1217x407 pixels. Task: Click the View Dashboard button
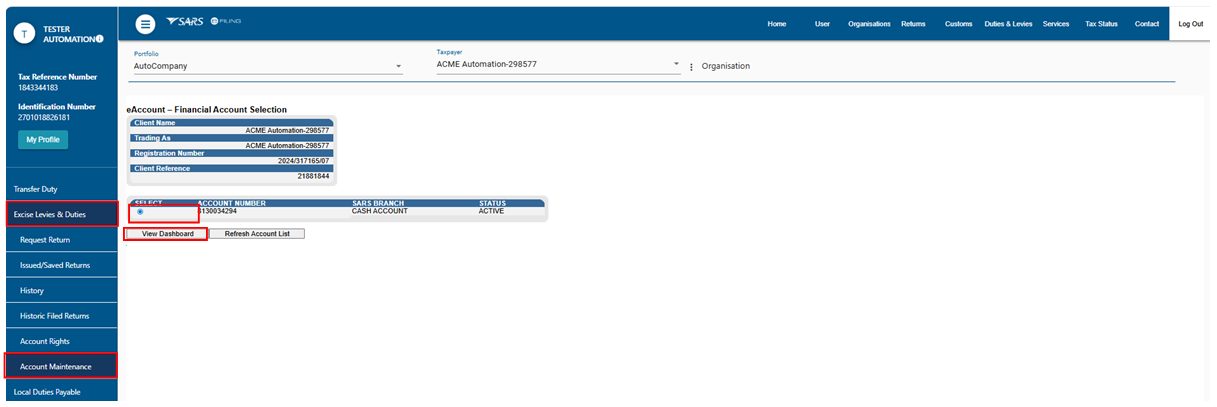[167, 234]
